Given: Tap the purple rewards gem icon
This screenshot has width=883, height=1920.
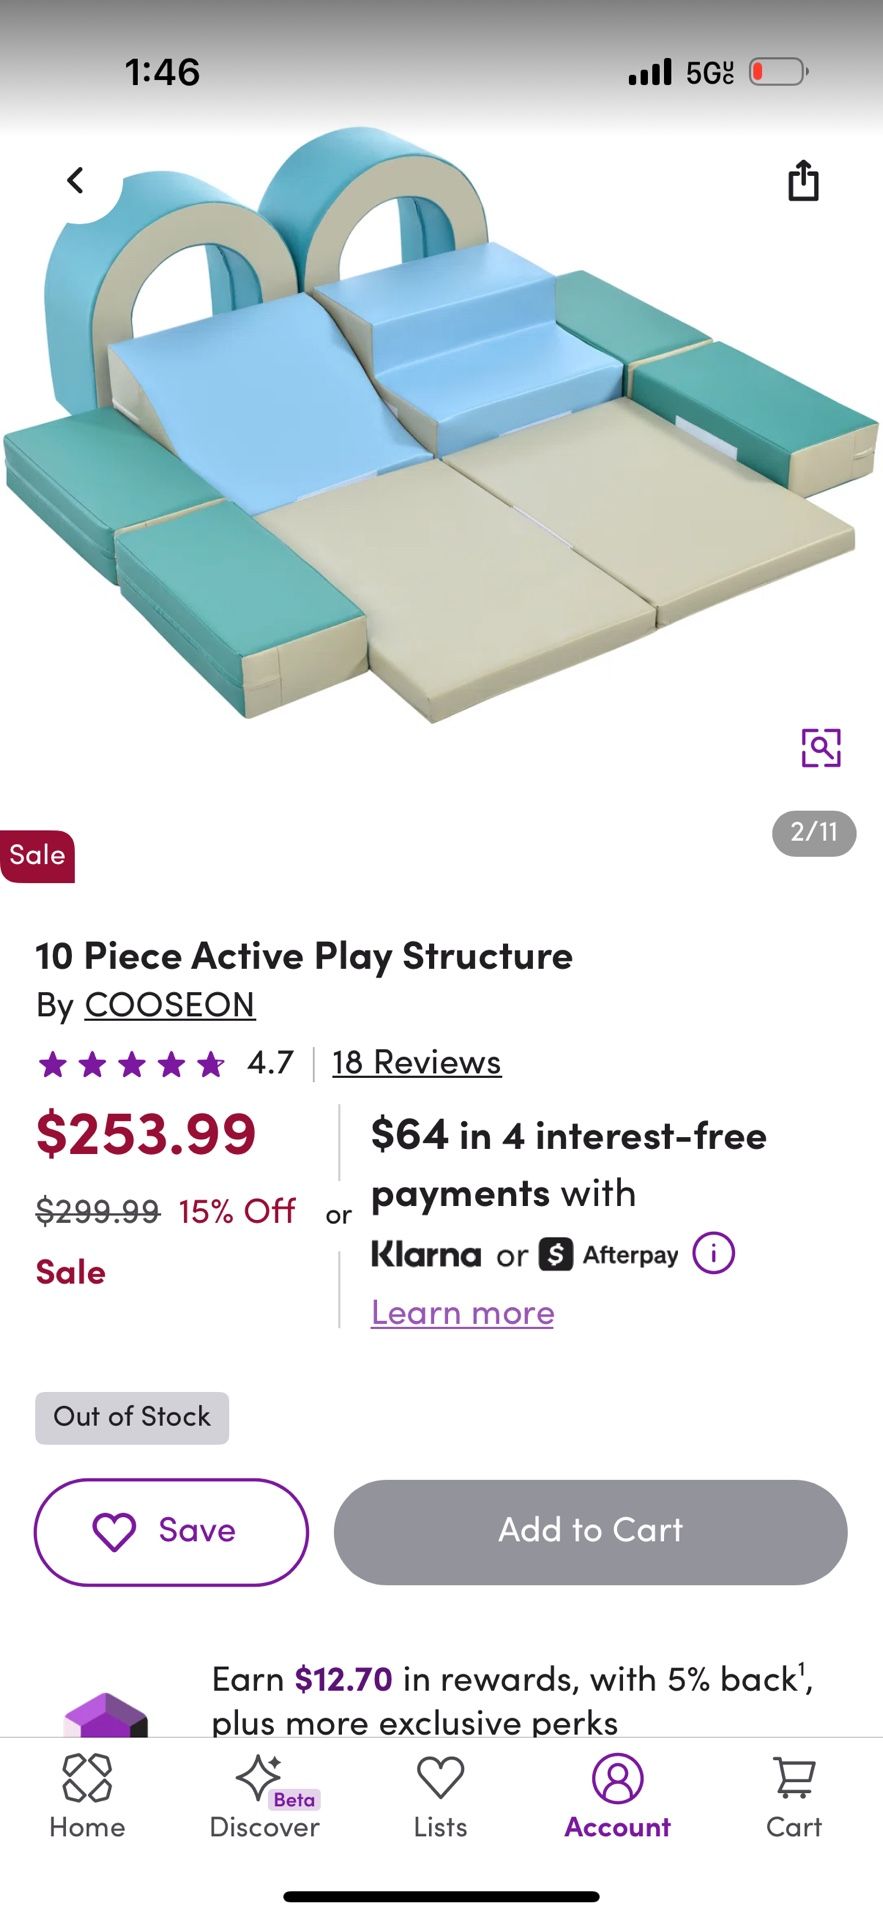Looking at the screenshot, I should tap(105, 1712).
